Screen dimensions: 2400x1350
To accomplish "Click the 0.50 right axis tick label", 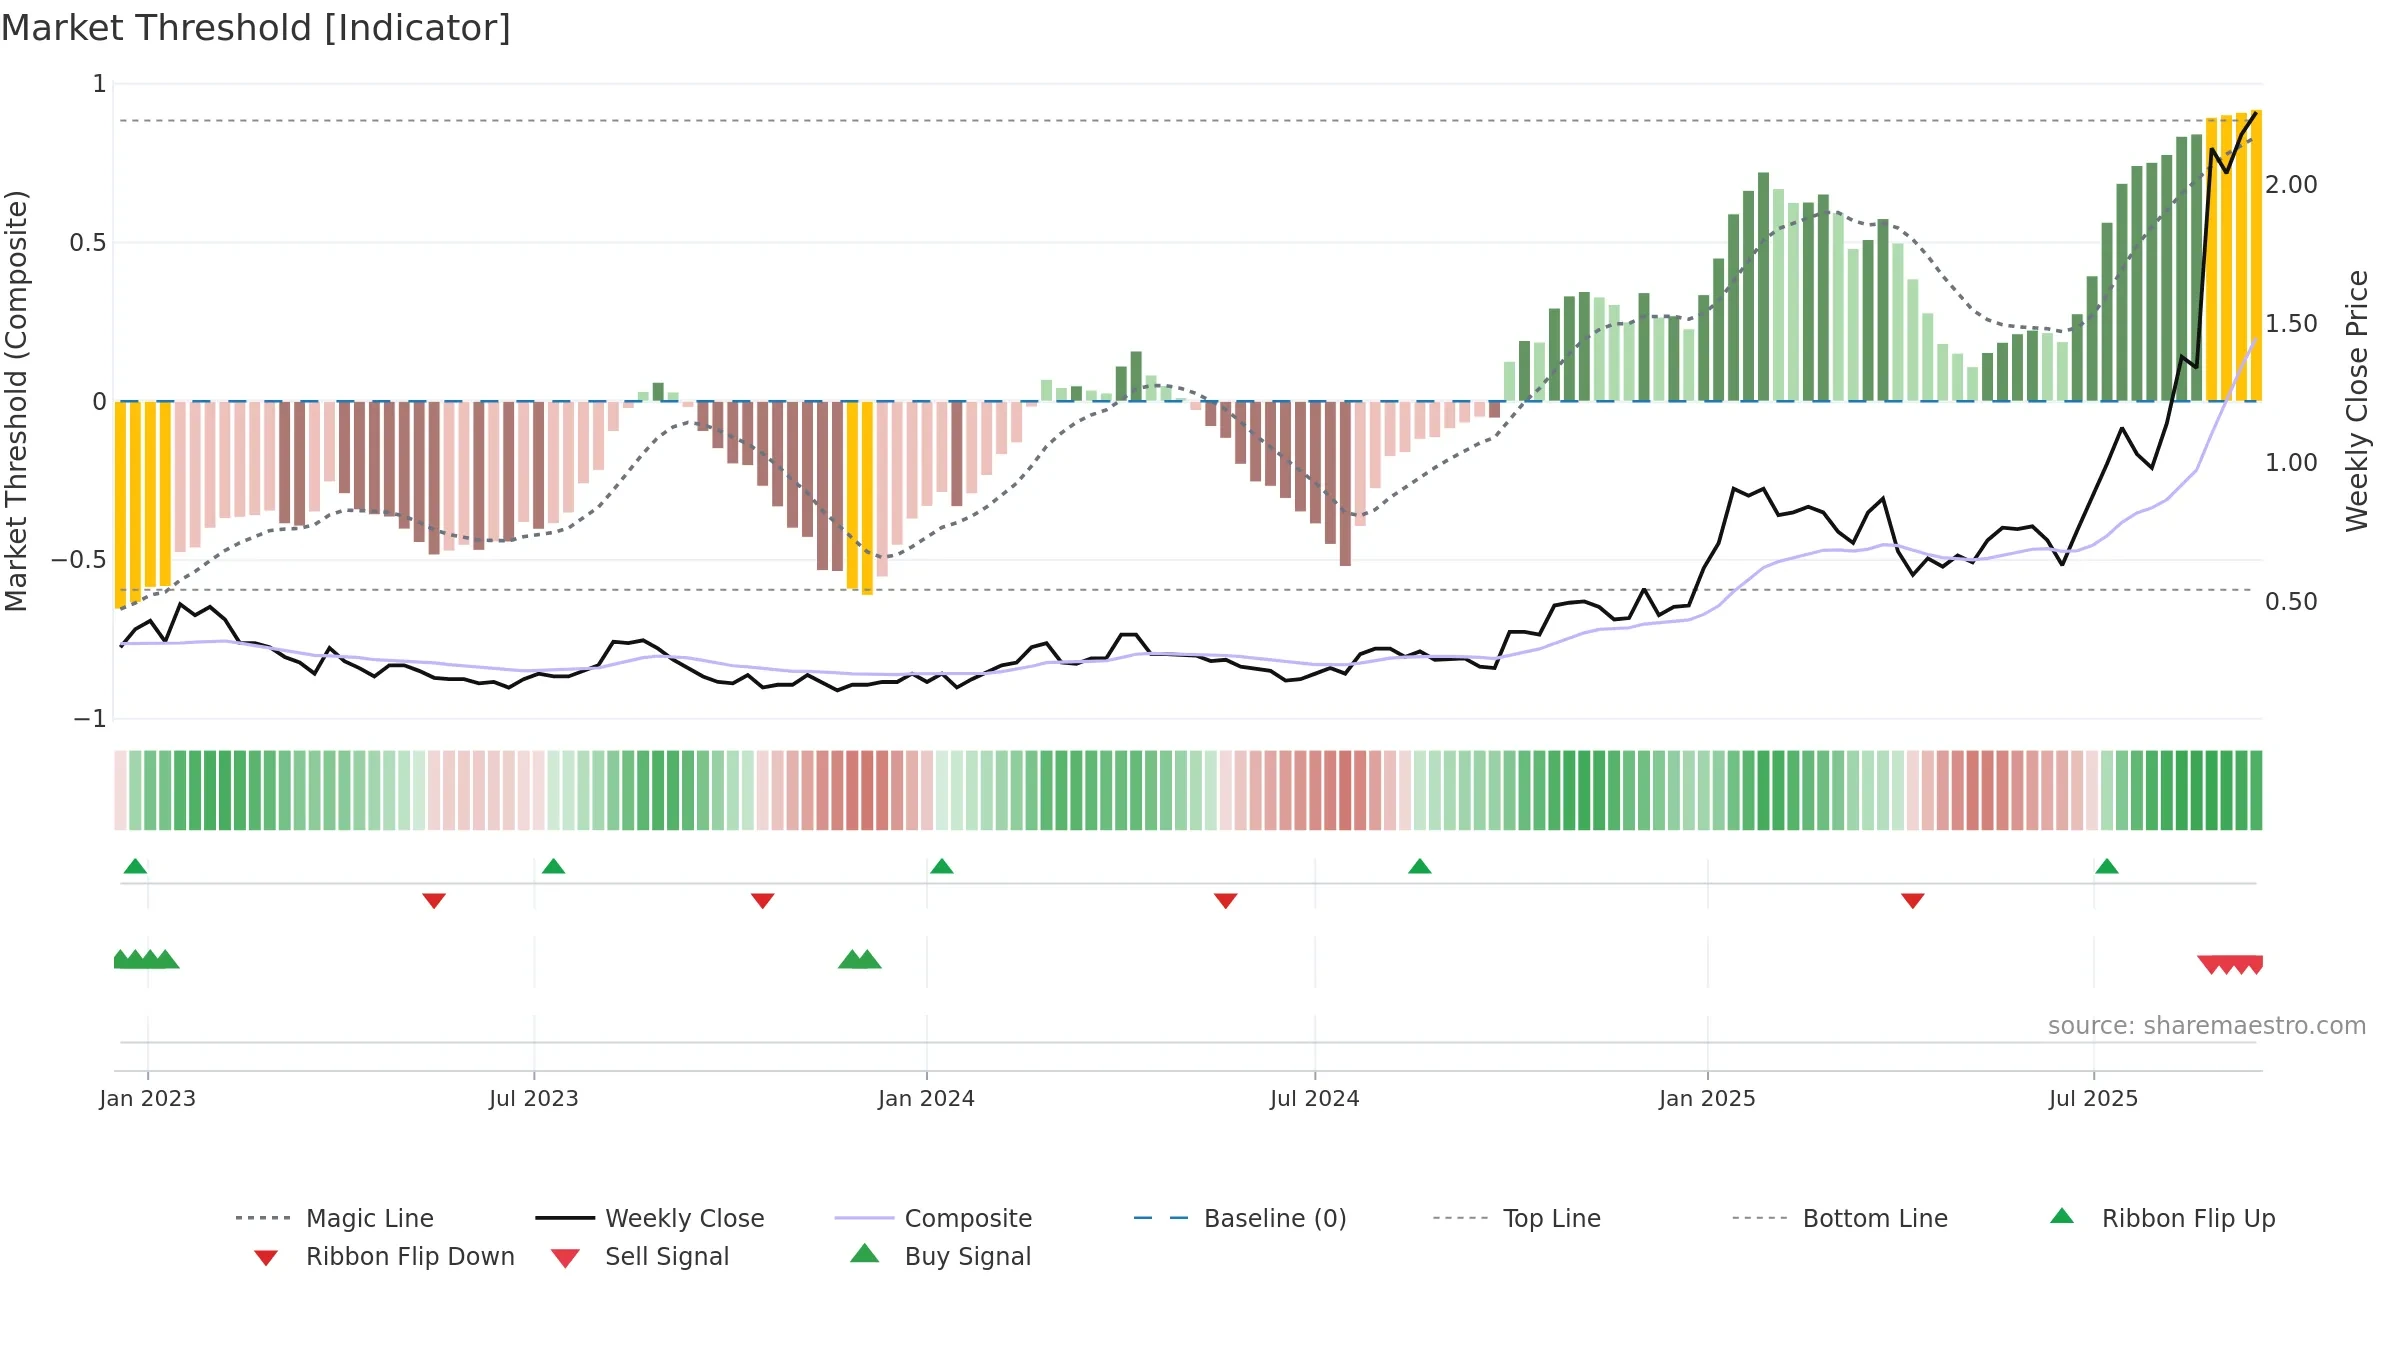I will pyautogui.click(x=2291, y=602).
